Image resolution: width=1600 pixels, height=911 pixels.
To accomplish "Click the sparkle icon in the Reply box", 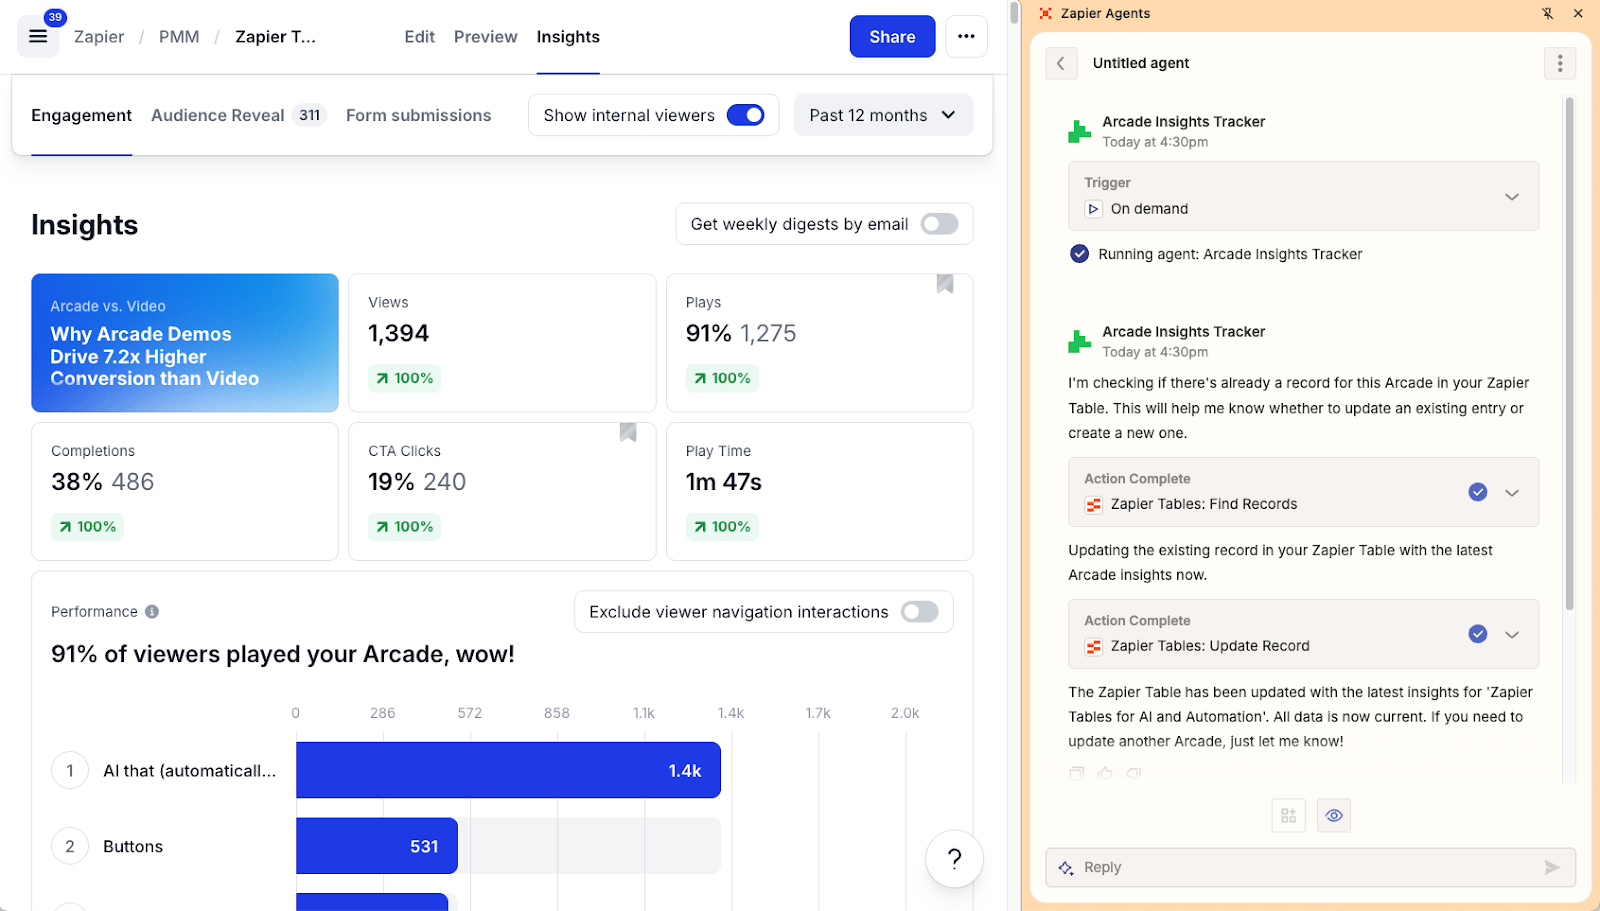I will tap(1066, 868).
